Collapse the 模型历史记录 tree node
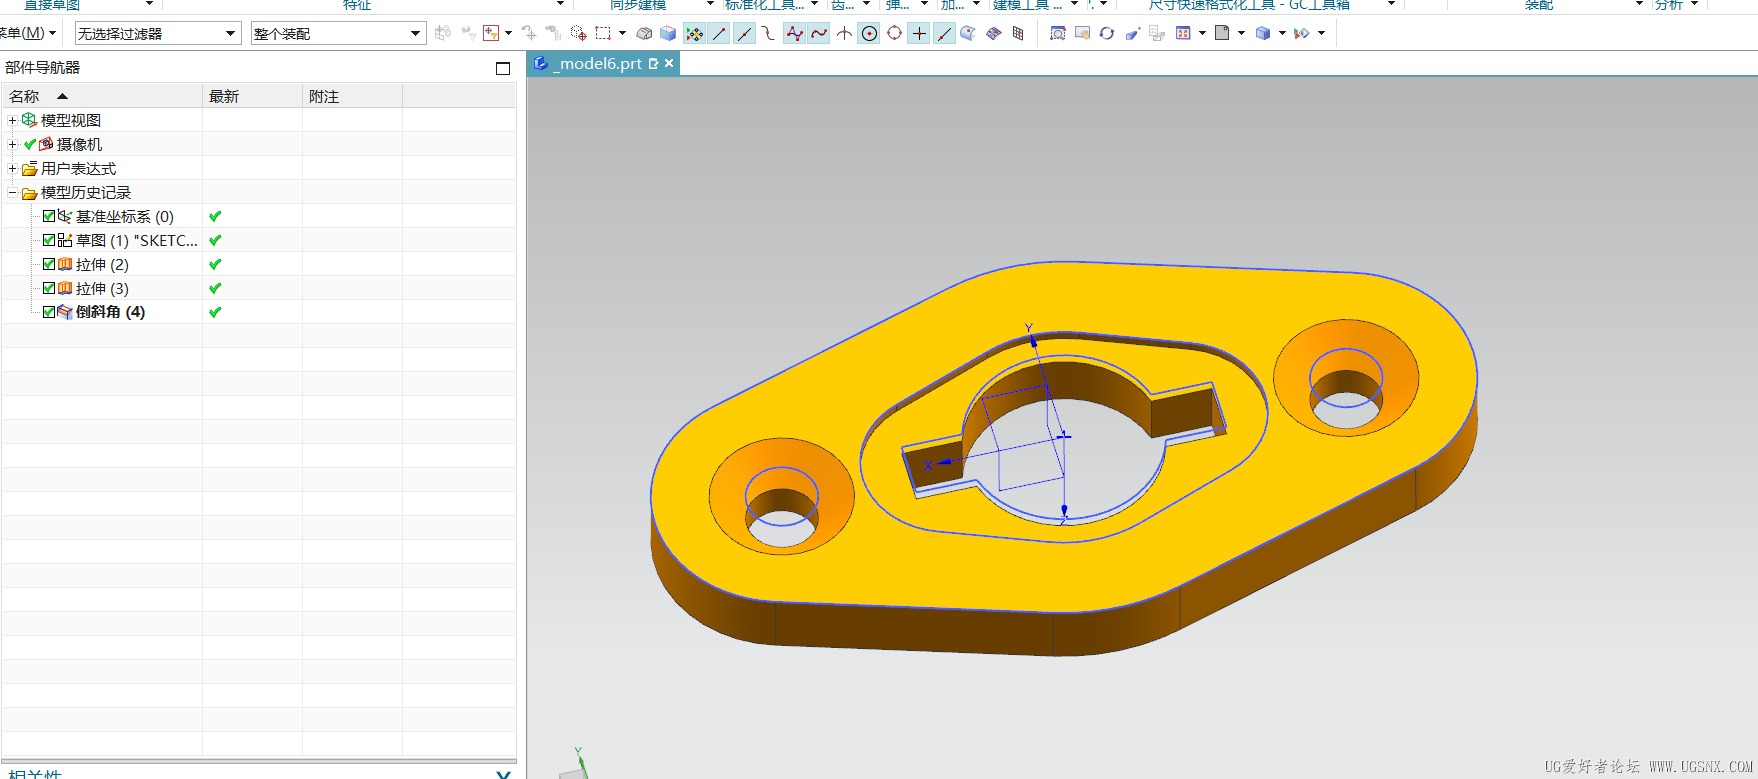1758x779 pixels. click(12, 192)
